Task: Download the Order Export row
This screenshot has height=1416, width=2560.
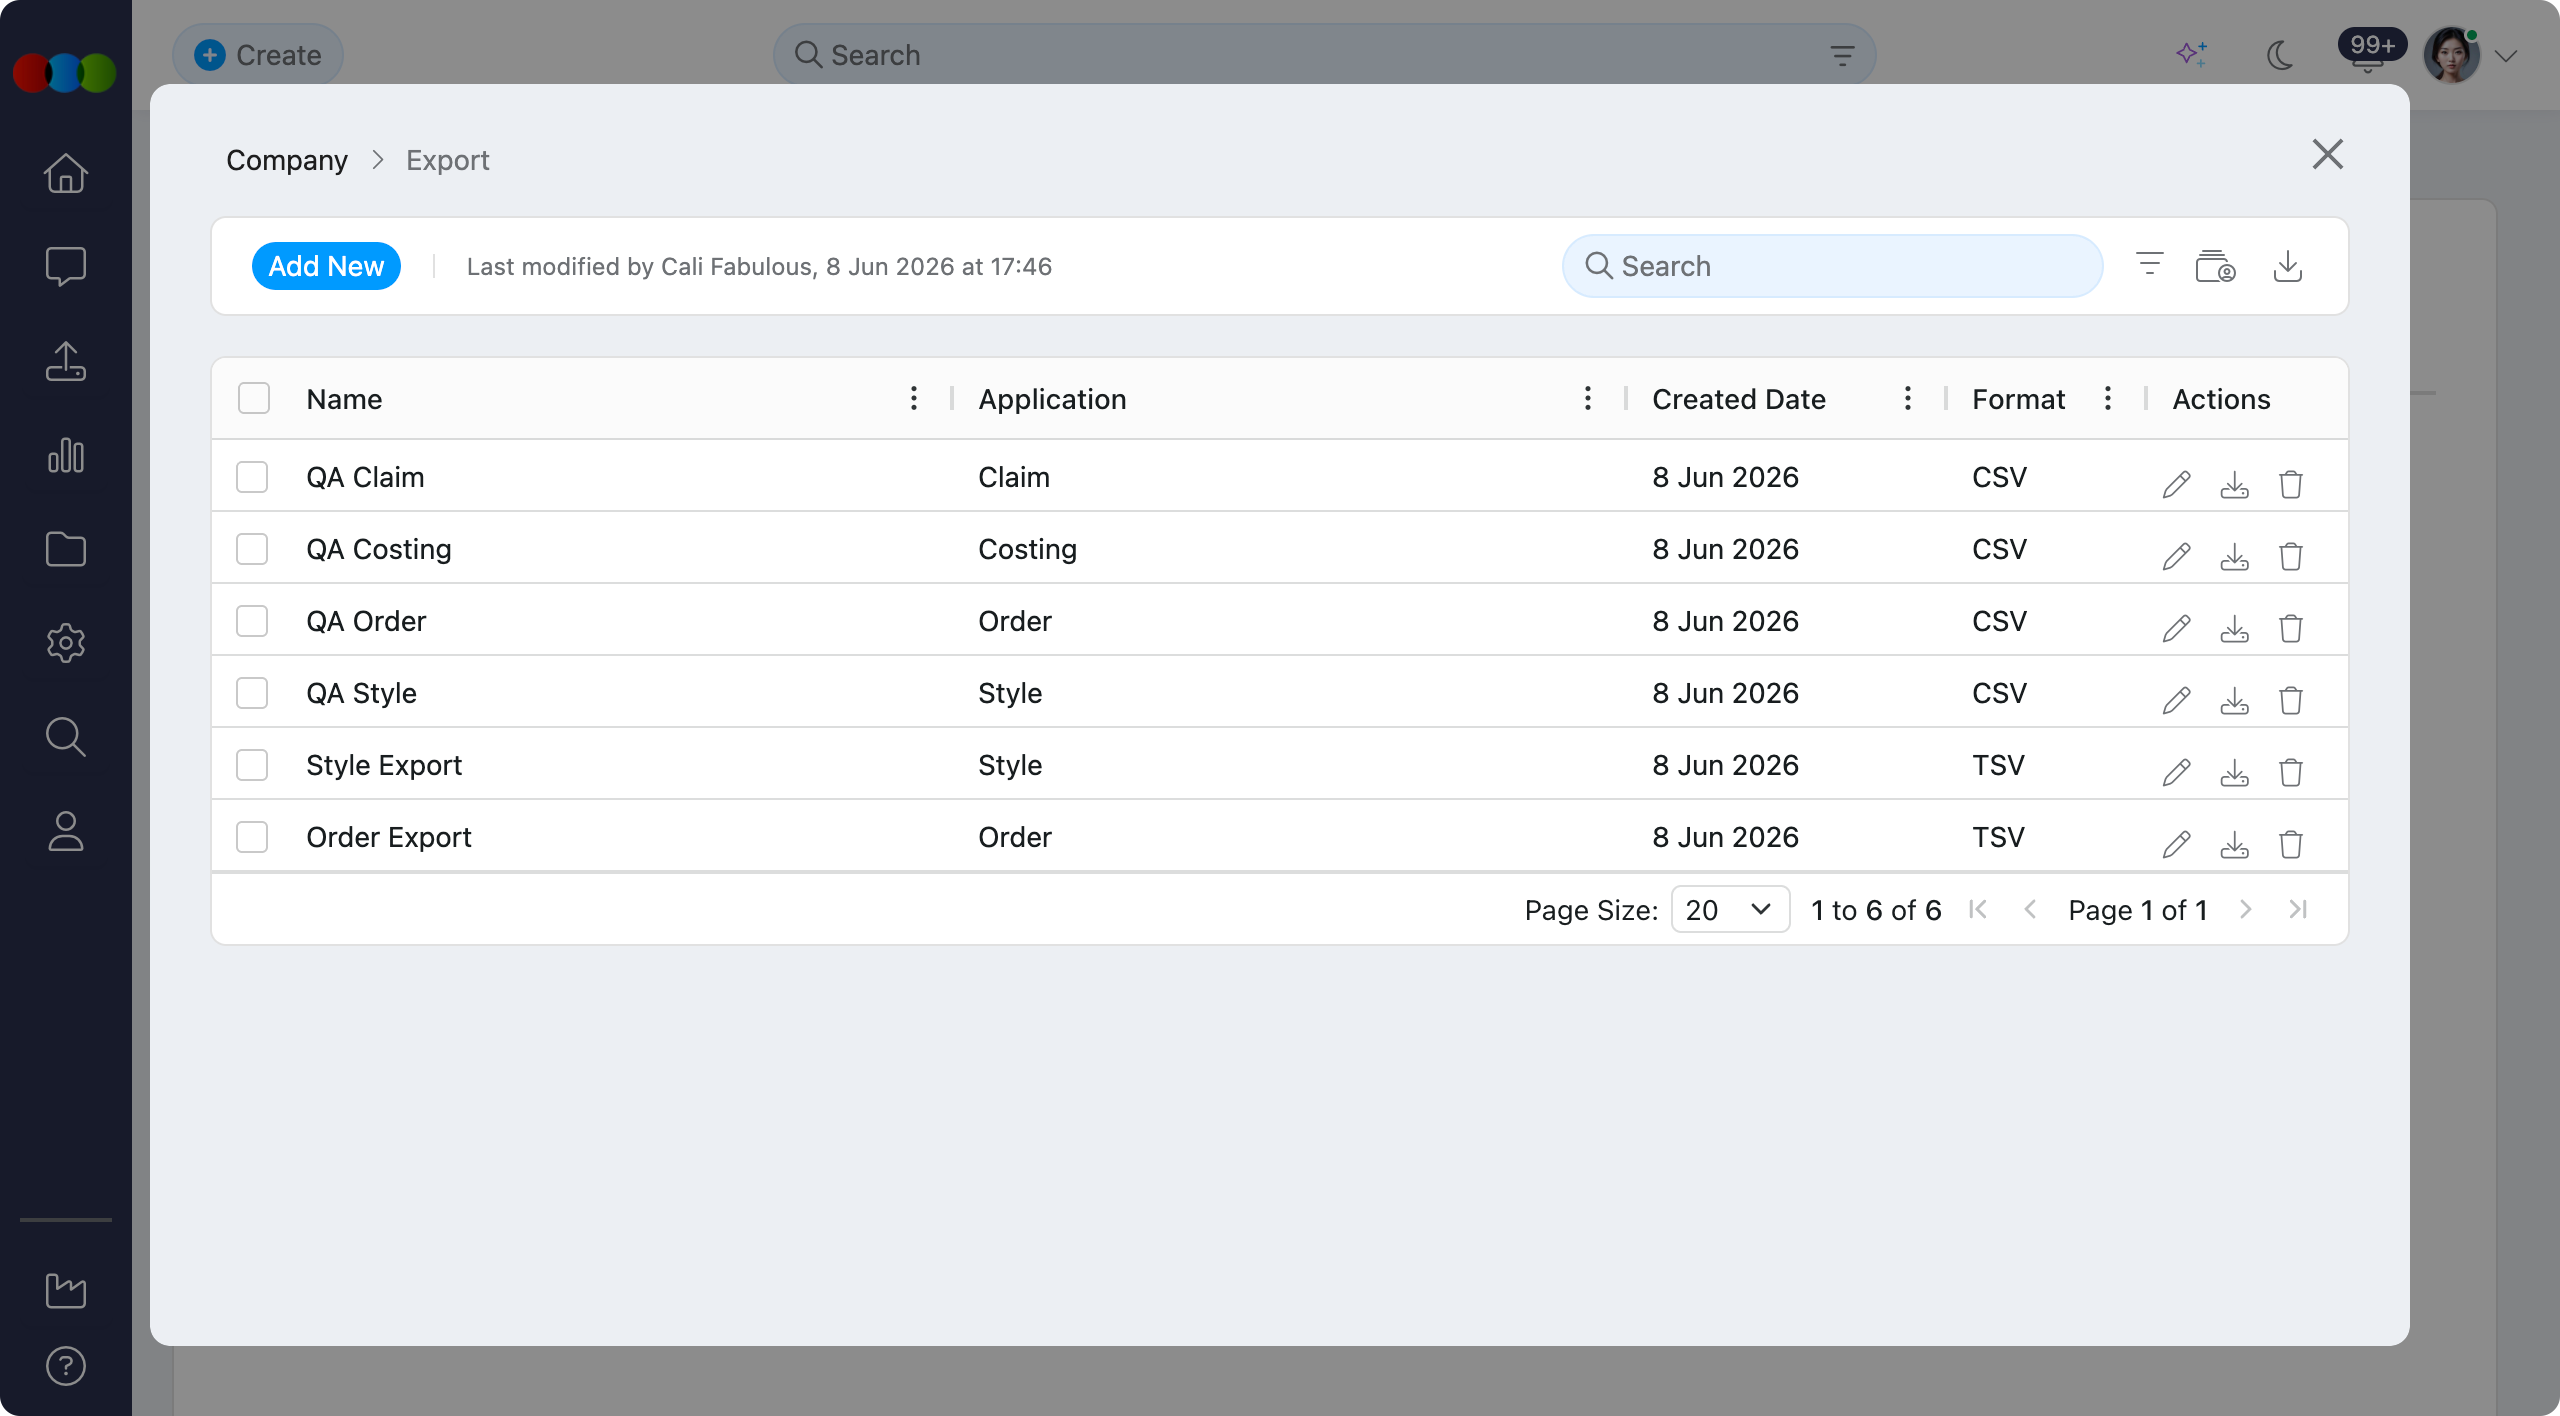Action: click(x=2234, y=845)
